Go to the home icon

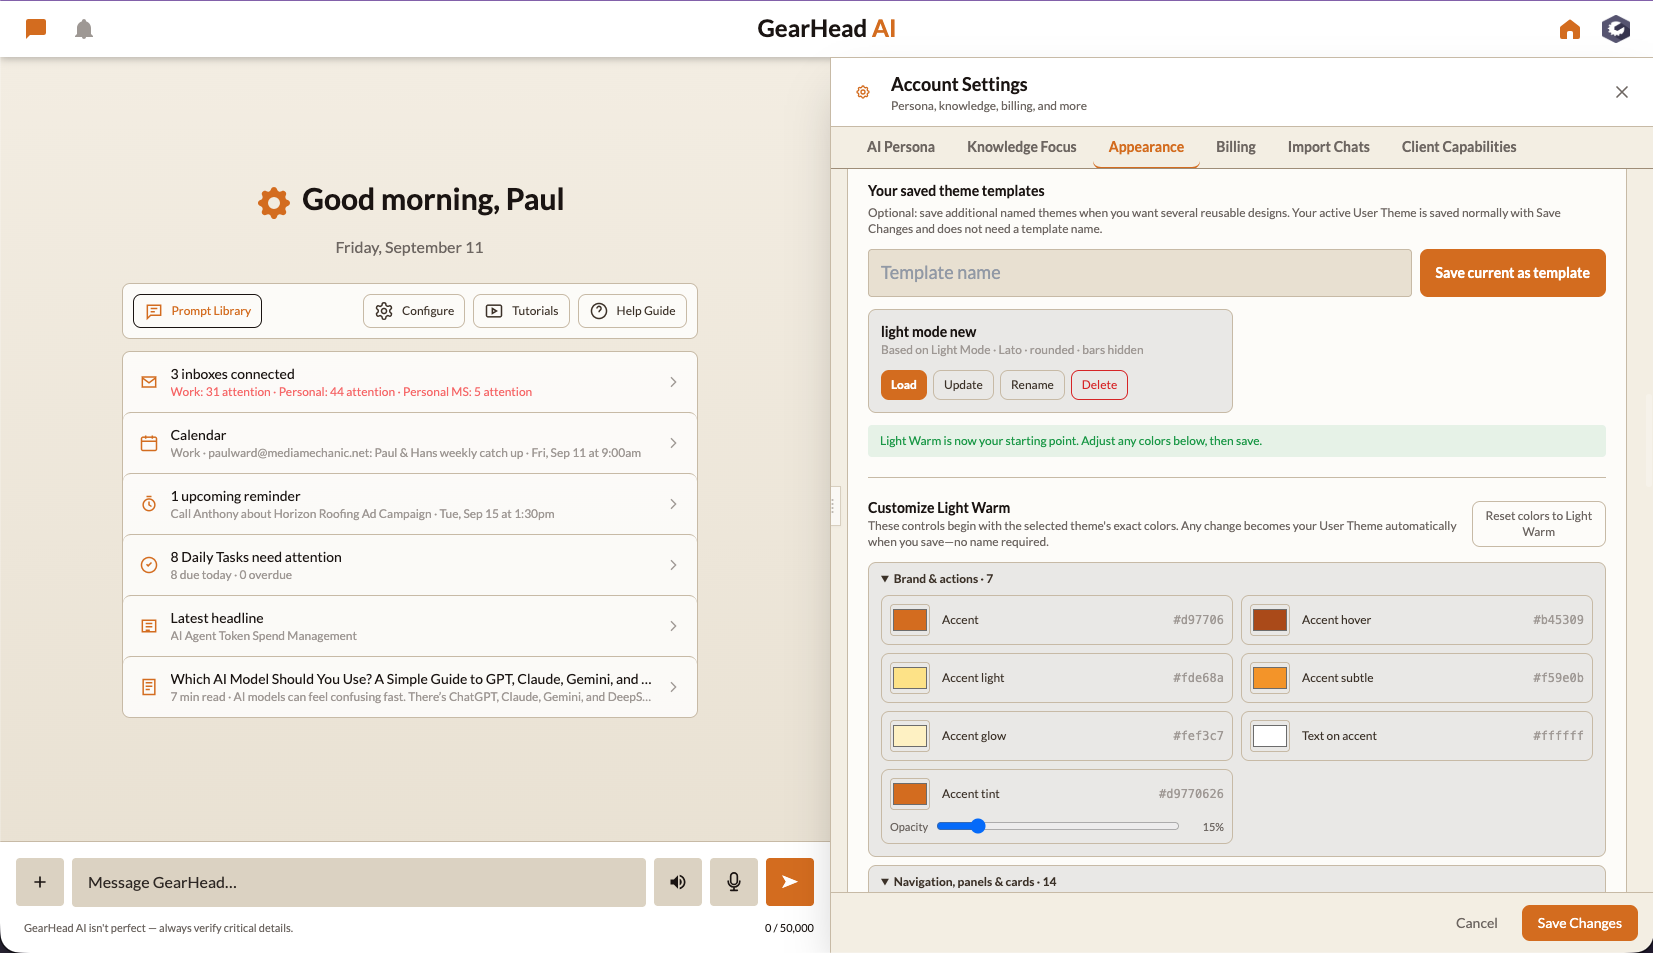(x=1570, y=29)
